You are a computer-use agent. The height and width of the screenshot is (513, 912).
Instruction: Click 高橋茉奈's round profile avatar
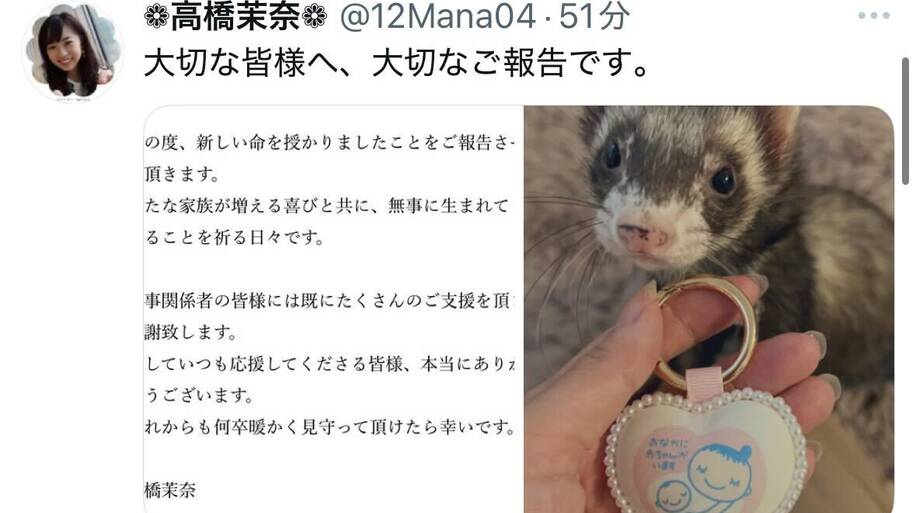pyautogui.click(x=72, y=52)
